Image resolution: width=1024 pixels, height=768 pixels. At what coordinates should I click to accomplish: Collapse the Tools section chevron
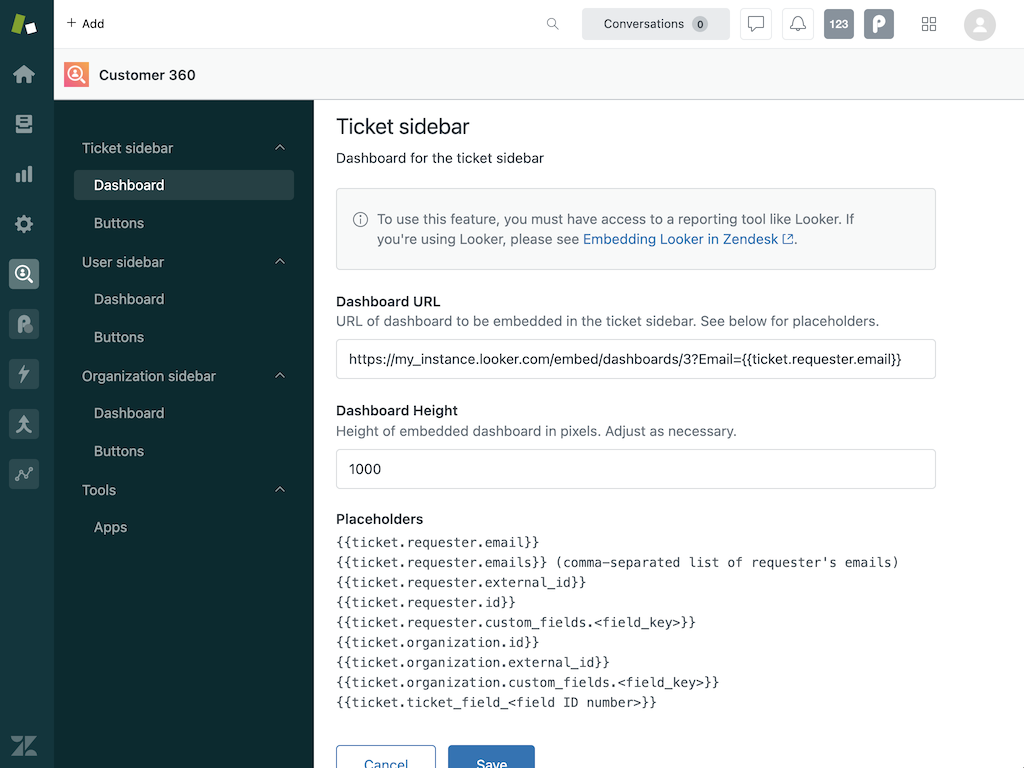(280, 490)
